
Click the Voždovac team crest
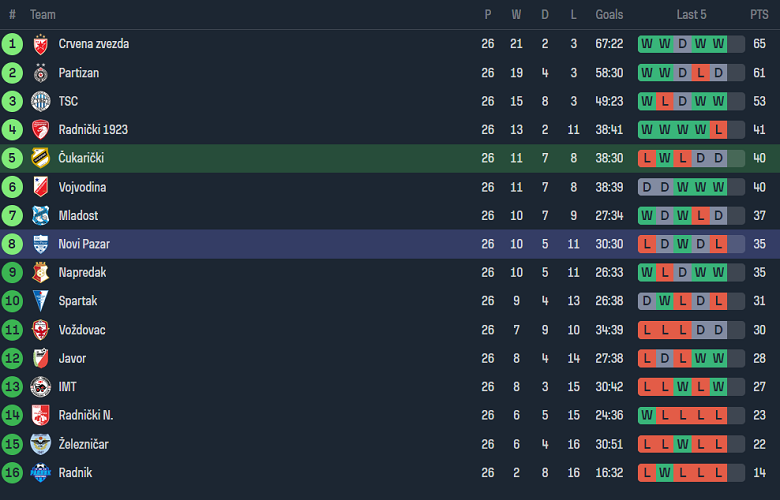pyautogui.click(x=41, y=330)
